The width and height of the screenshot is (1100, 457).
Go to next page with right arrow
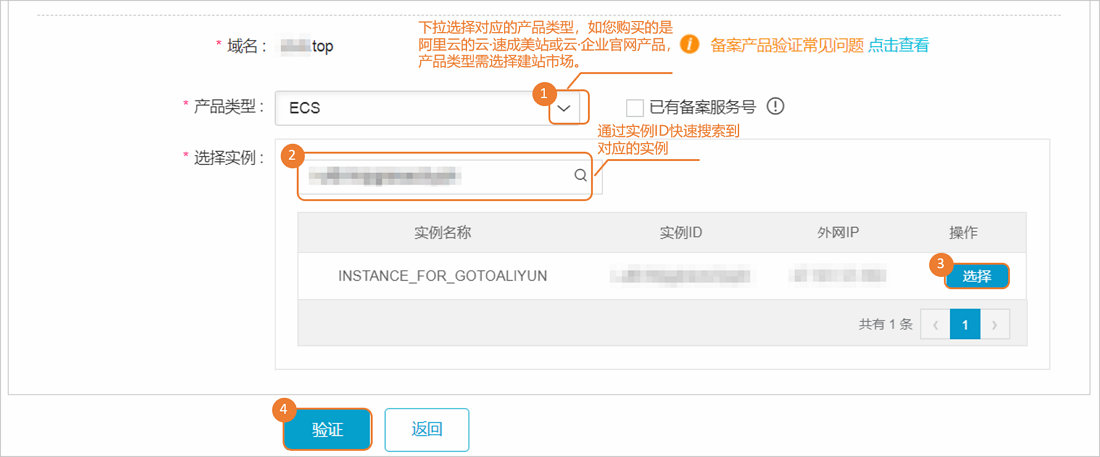(995, 324)
